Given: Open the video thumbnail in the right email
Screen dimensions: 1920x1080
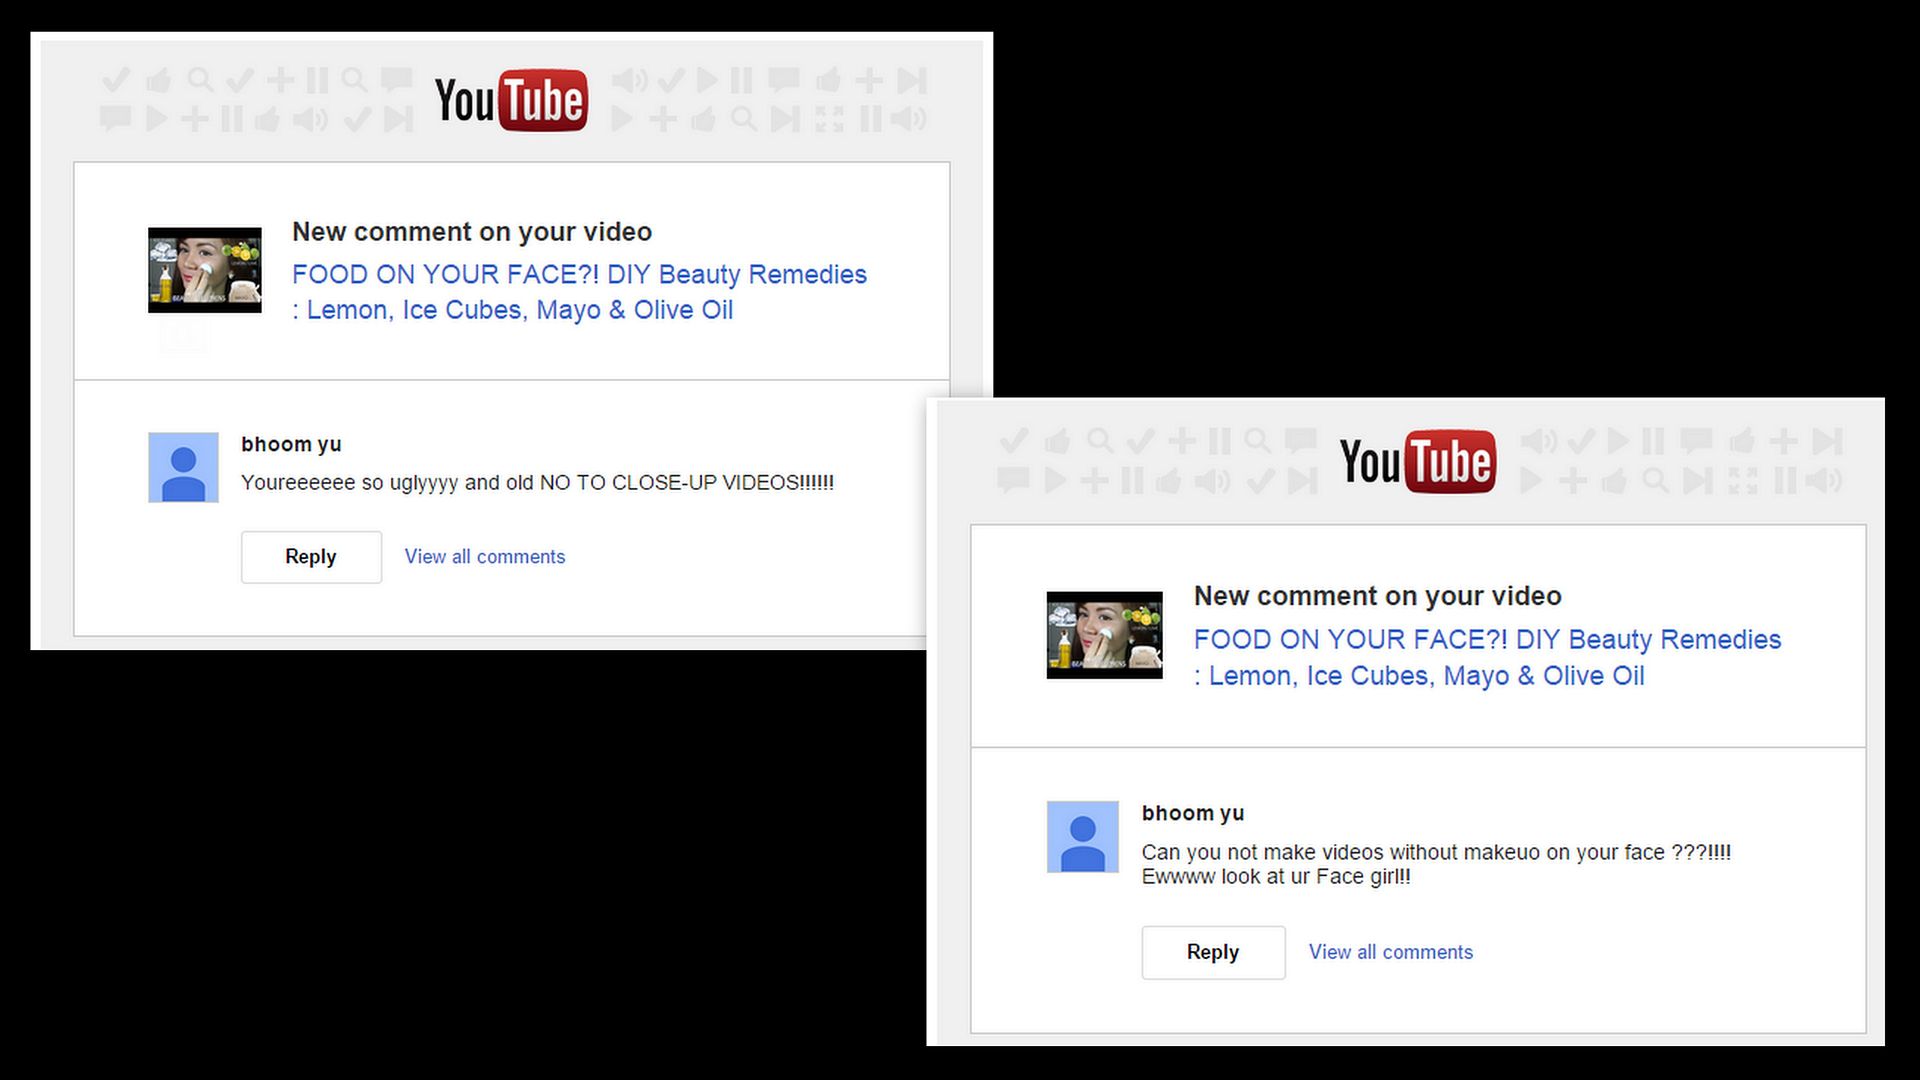Looking at the screenshot, I should 1105,635.
